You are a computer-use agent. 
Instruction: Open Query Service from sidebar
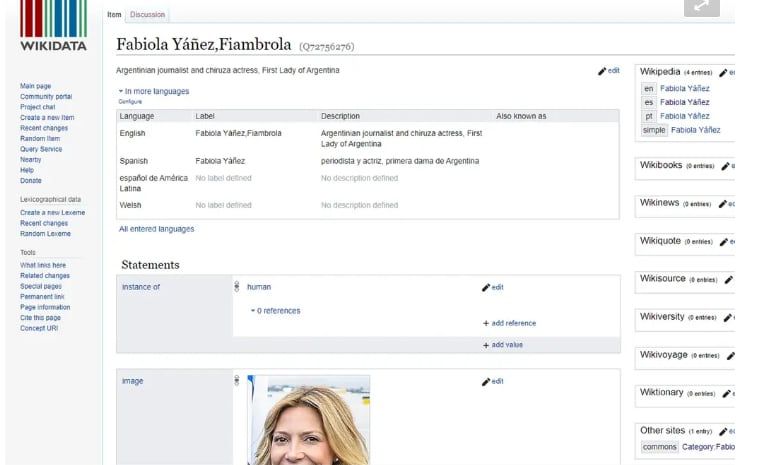(41, 149)
